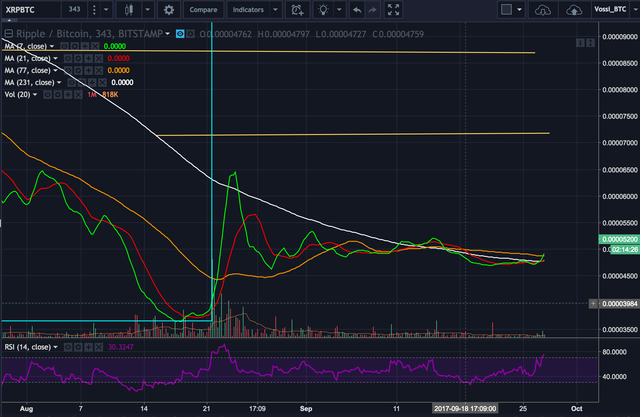
Task: Hide the MA (77, close) indicator
Action: (68, 71)
